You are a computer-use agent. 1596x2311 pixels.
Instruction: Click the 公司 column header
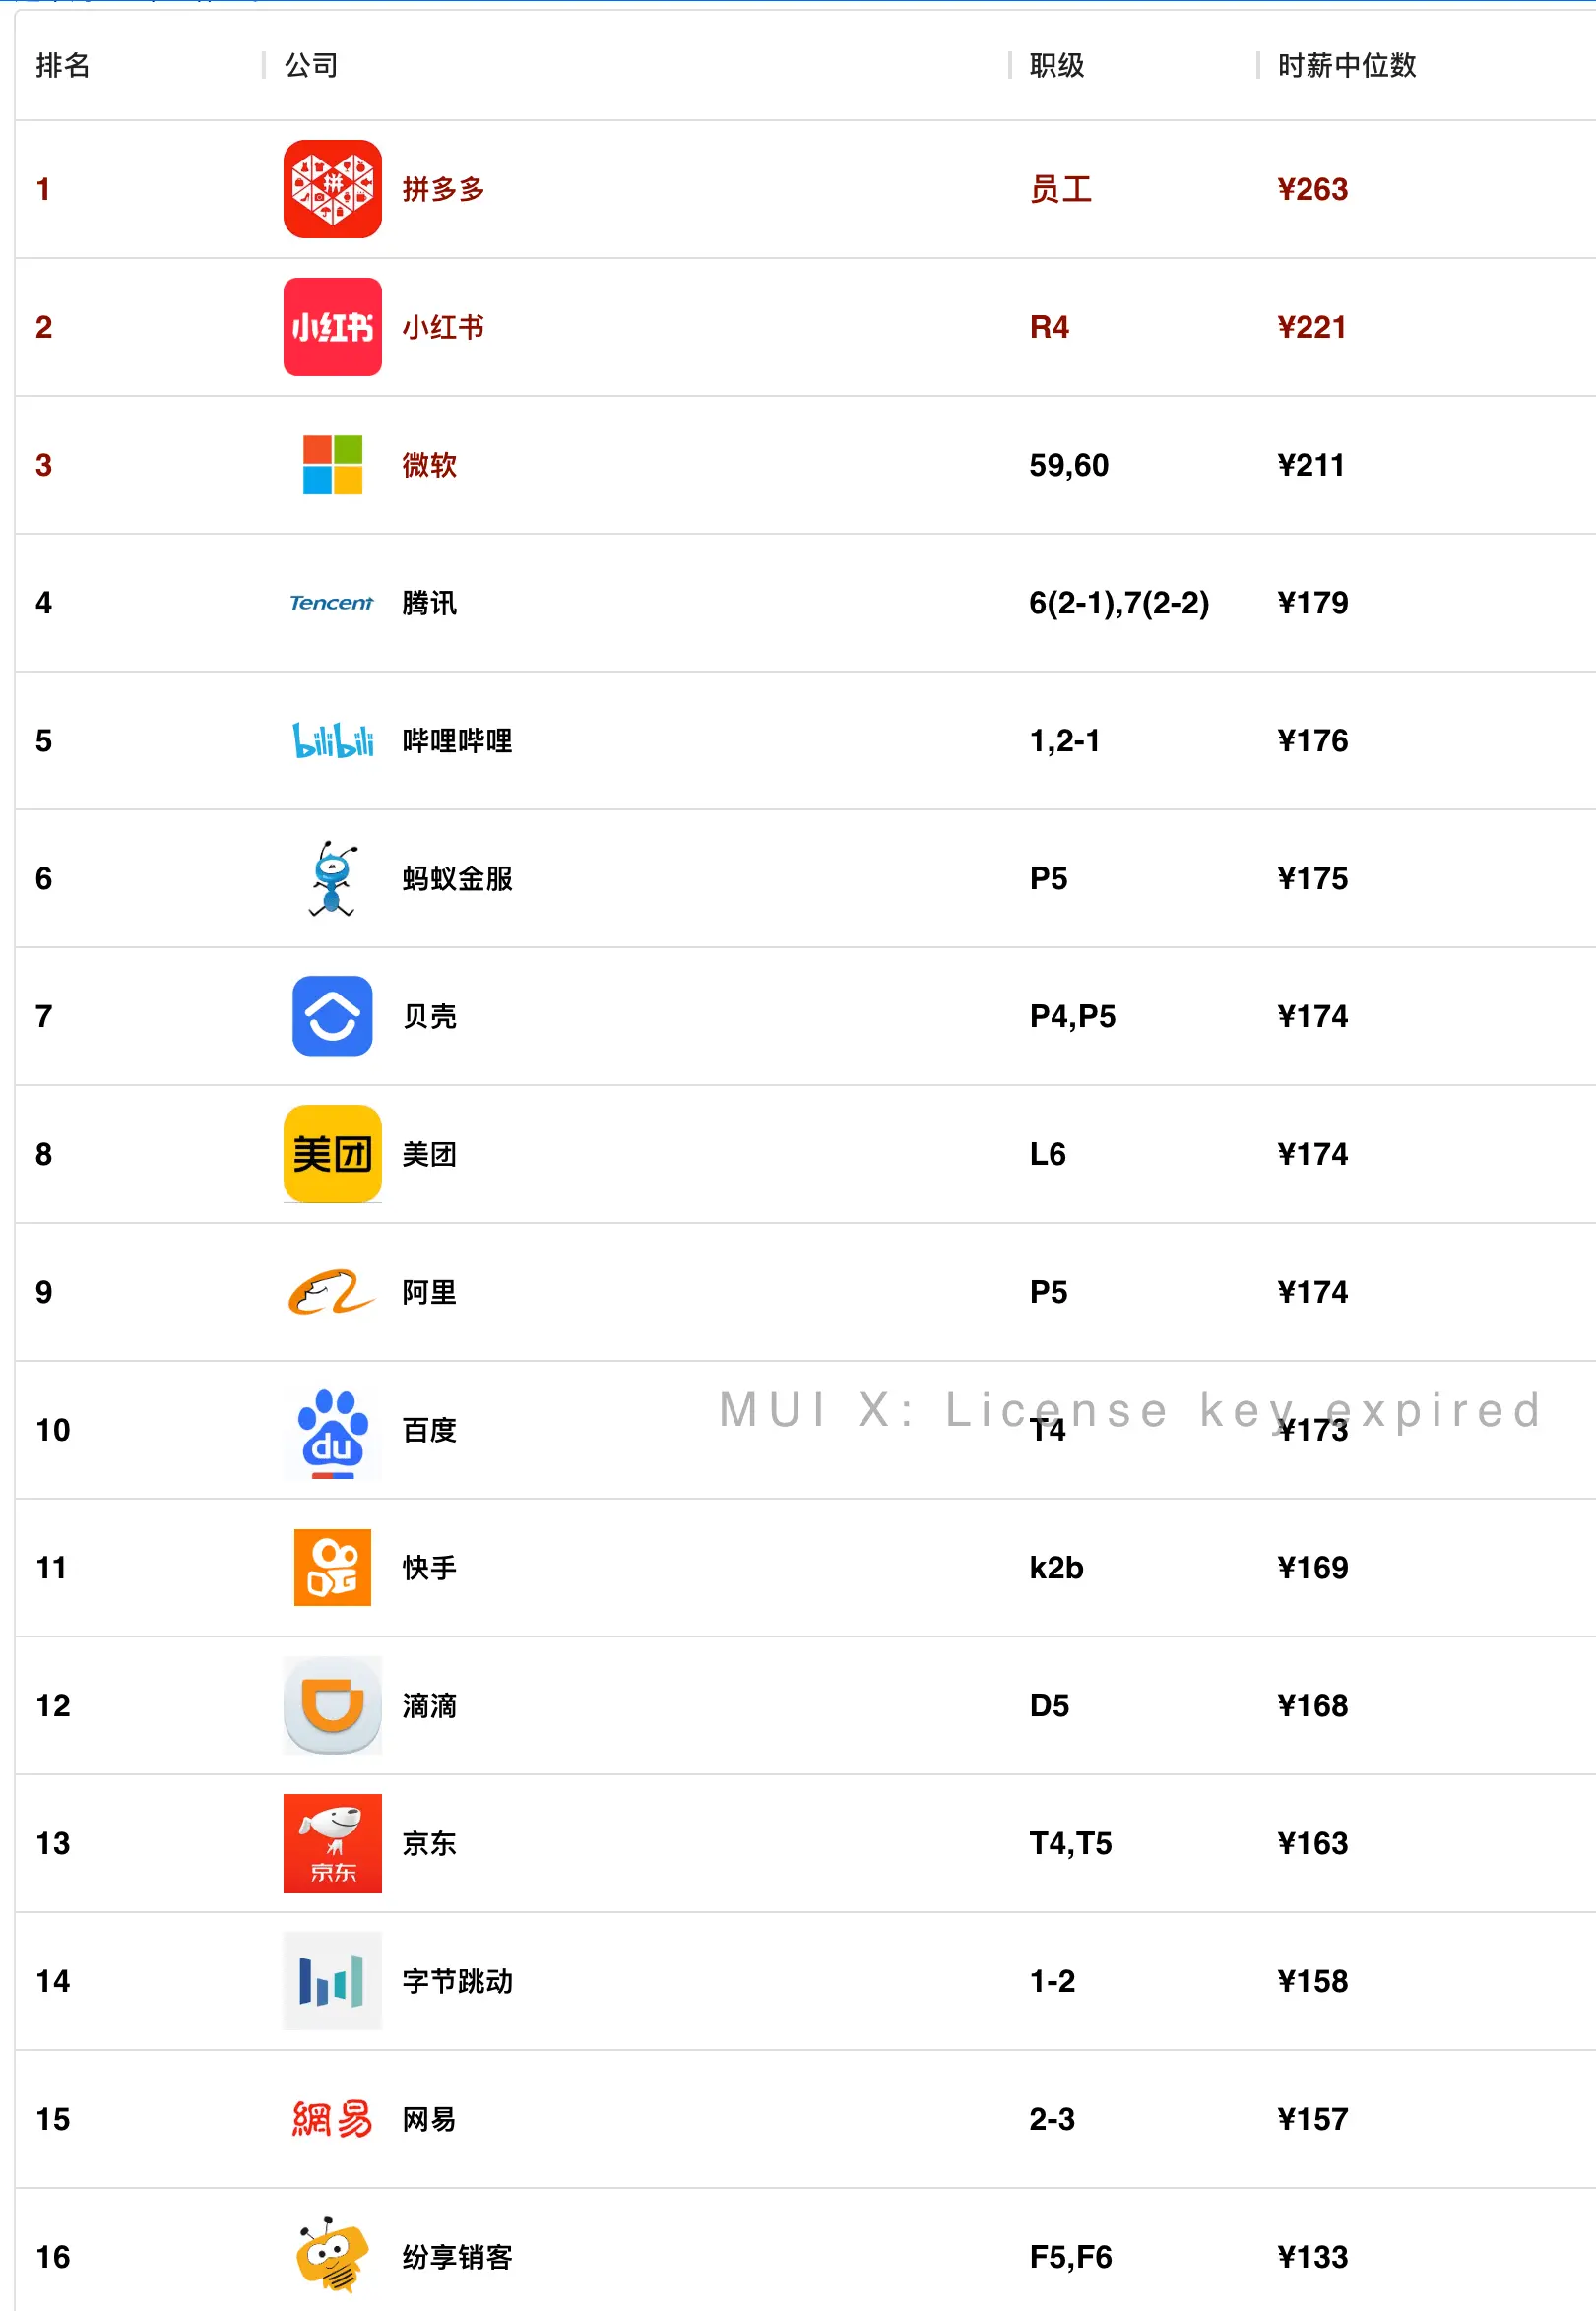311,66
